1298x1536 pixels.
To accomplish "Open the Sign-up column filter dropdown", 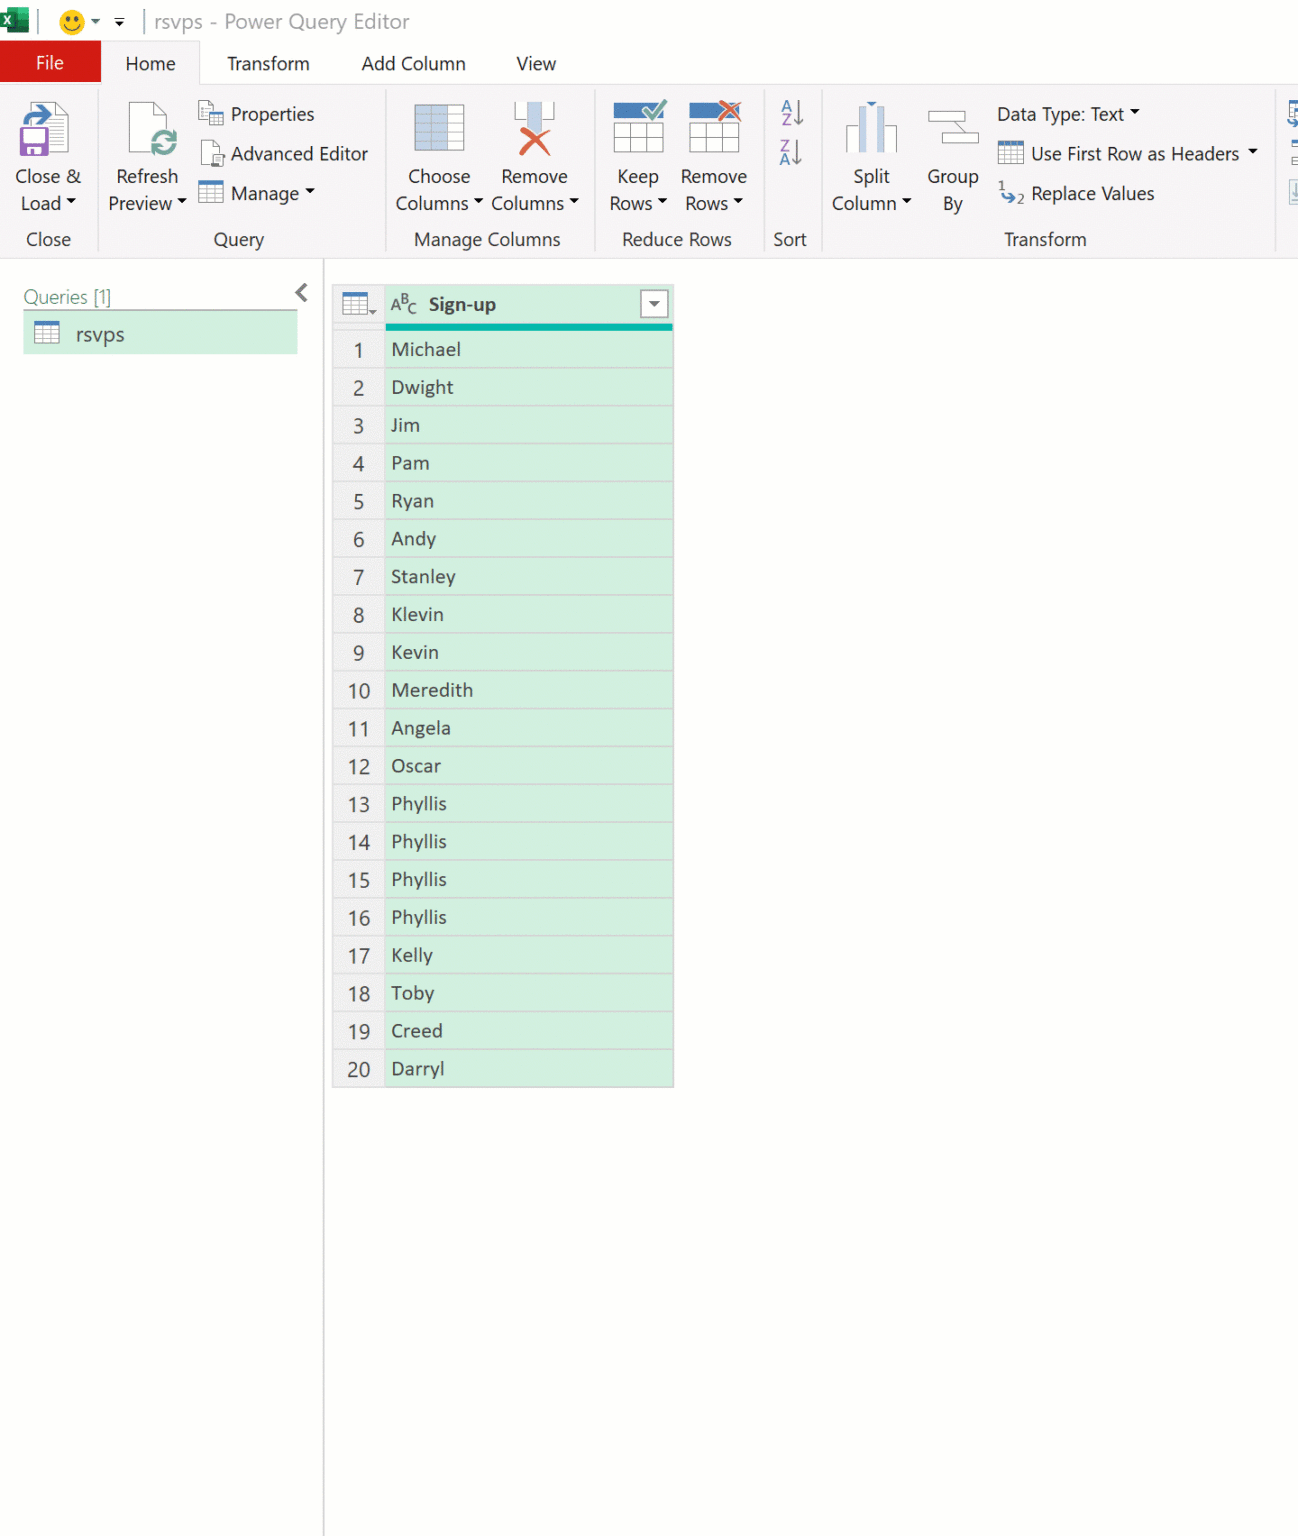I will click(654, 304).
